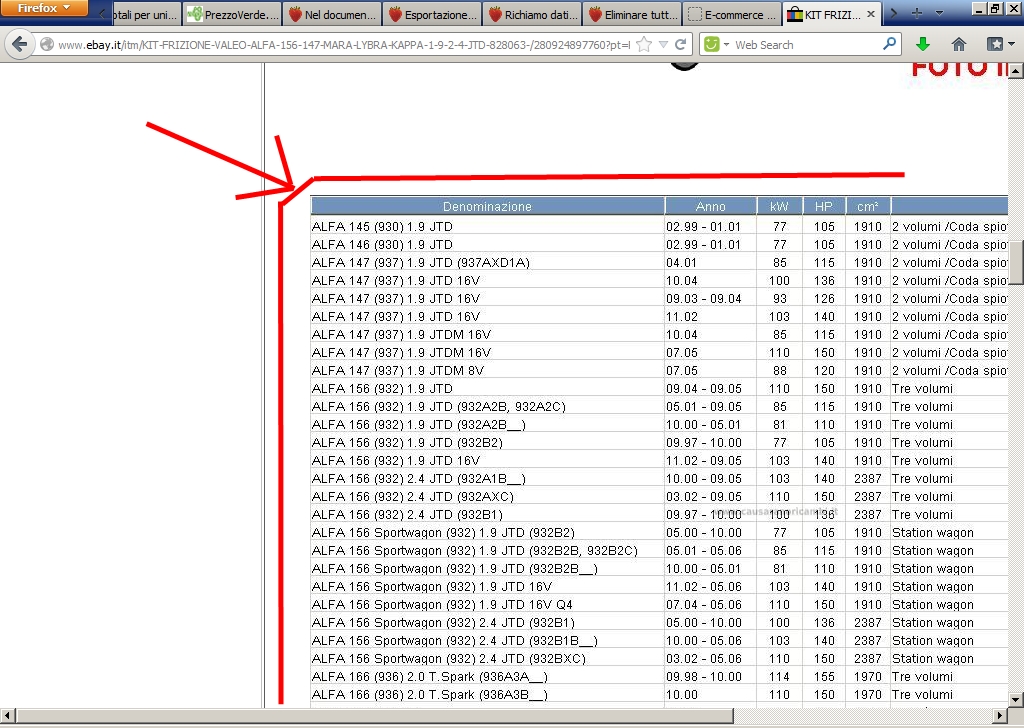The width and height of the screenshot is (1024, 728).
Task: Go to Firefox home page
Action: coord(959,44)
